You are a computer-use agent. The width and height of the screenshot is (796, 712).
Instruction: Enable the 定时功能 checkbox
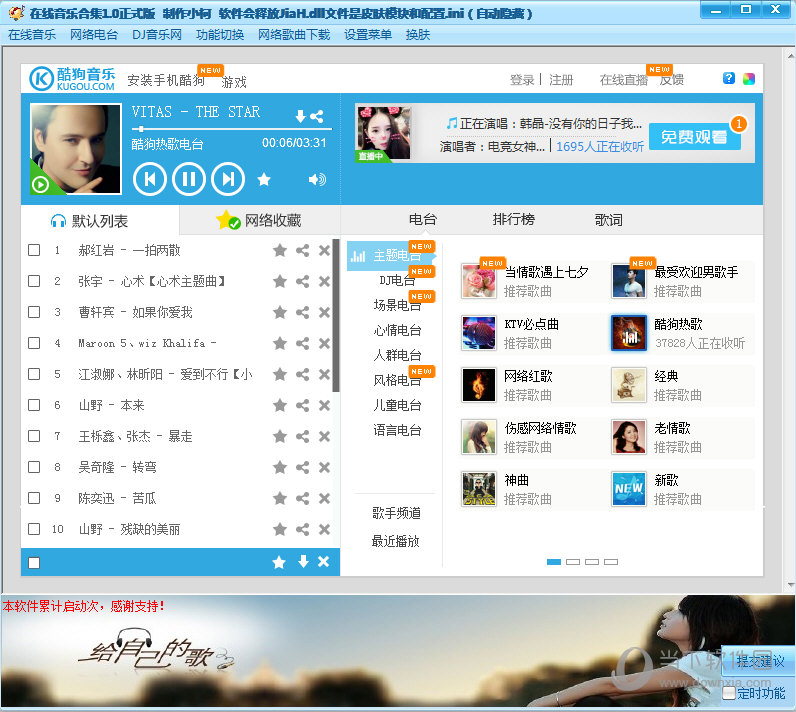pyautogui.click(x=728, y=693)
